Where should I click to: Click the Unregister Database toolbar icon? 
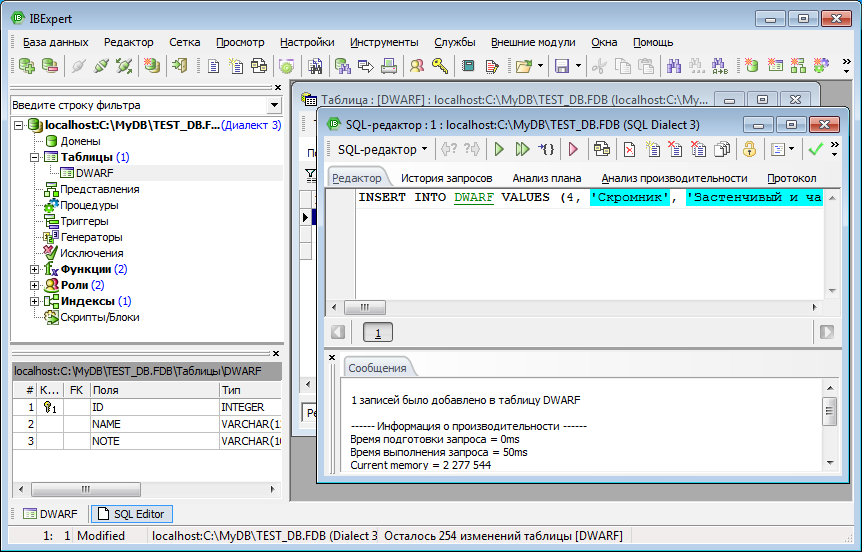(50, 66)
